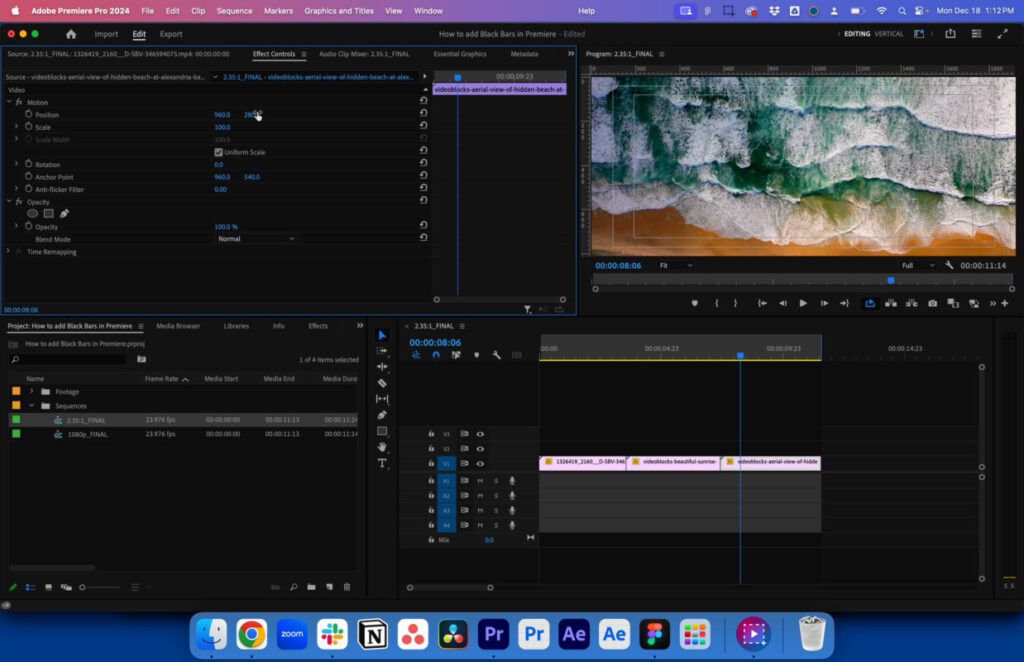Select the Track Select Forward tool

(x=382, y=351)
